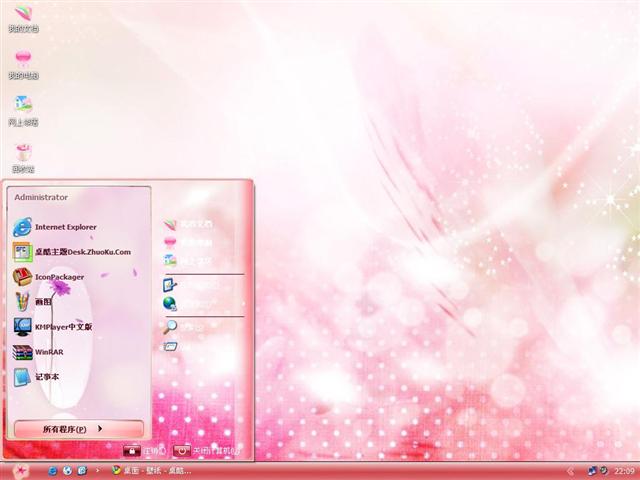
Task: Open the Network Places desktop icon
Action: coord(23,111)
